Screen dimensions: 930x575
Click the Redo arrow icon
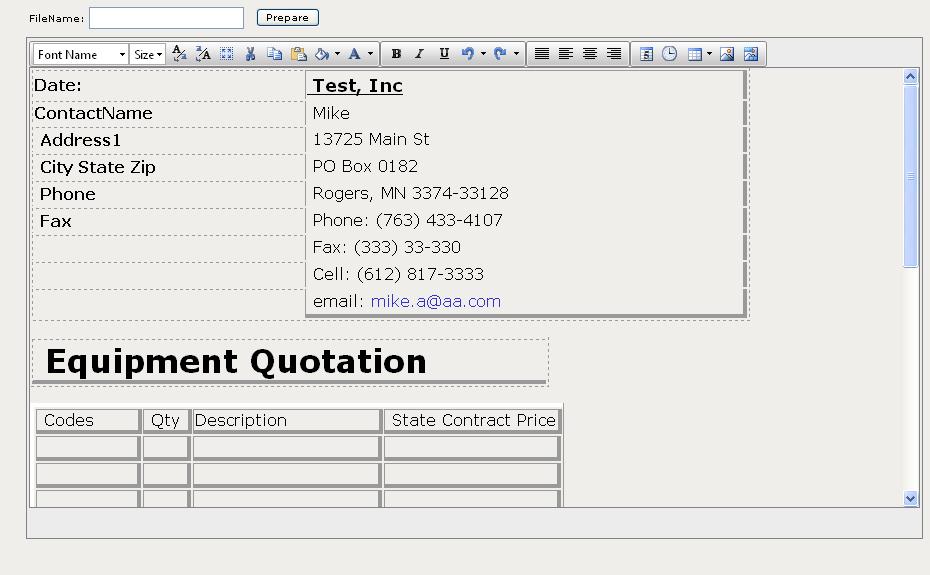[500, 54]
